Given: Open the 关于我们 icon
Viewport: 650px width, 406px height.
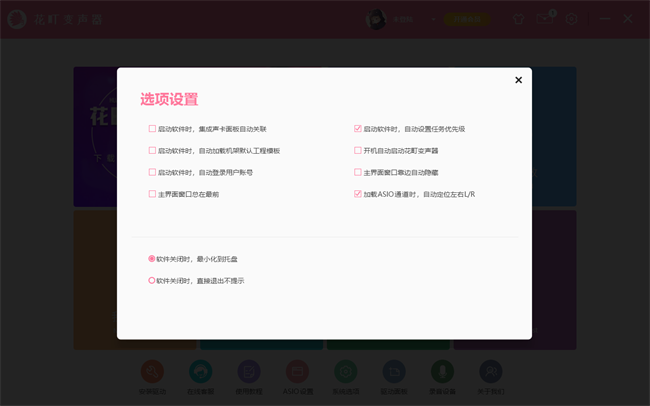Looking at the screenshot, I should (x=490, y=373).
